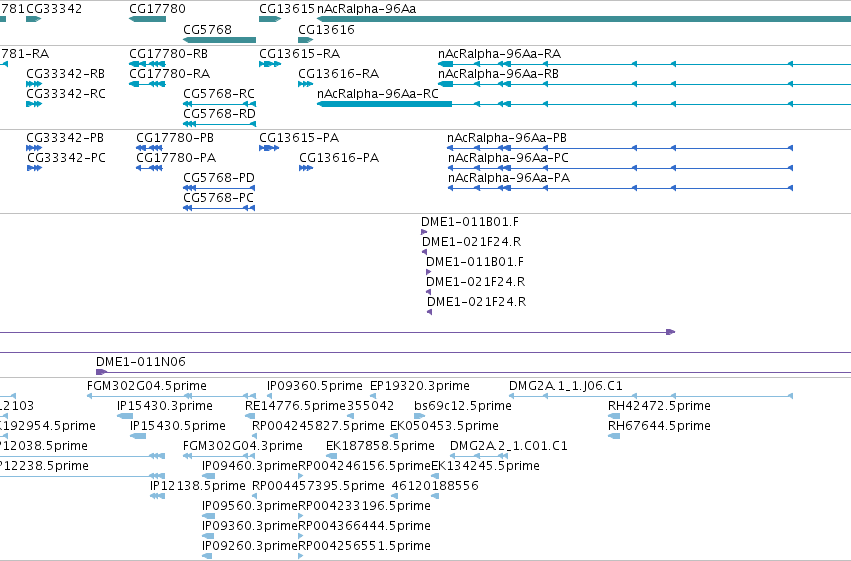
Task: Select EST RP004233196.5prime
Action: click(x=364, y=506)
